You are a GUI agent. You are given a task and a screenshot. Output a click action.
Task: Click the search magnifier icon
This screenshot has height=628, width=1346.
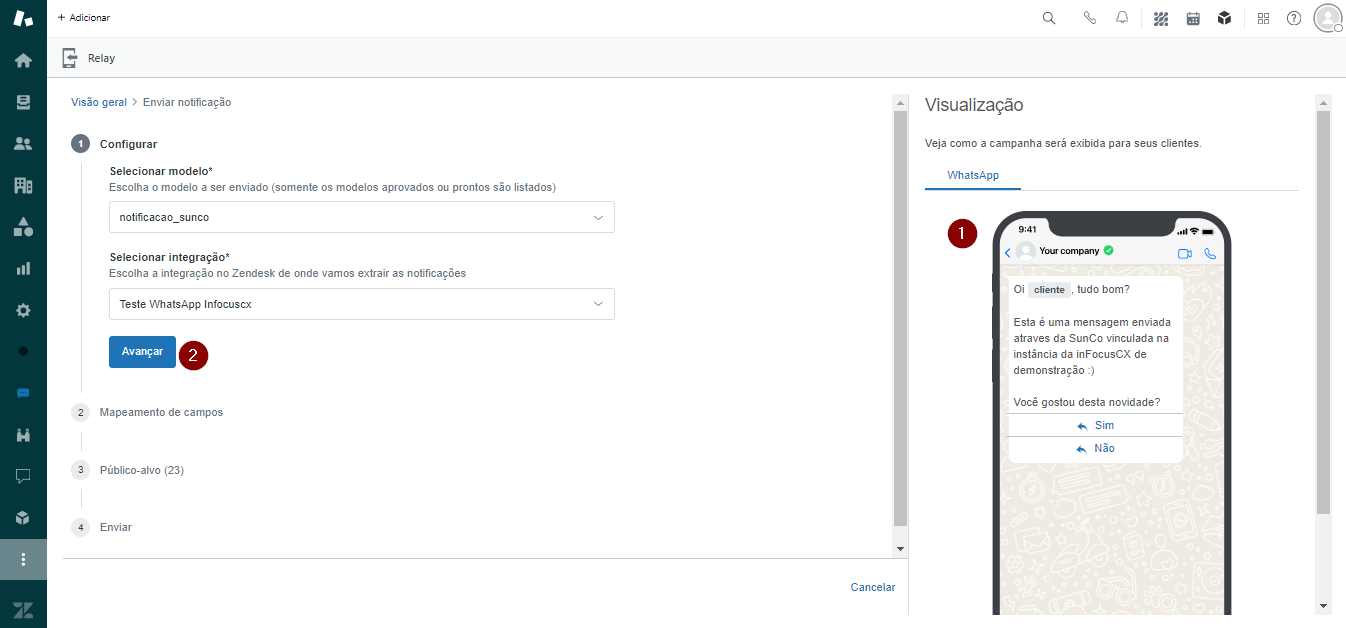(x=1049, y=18)
